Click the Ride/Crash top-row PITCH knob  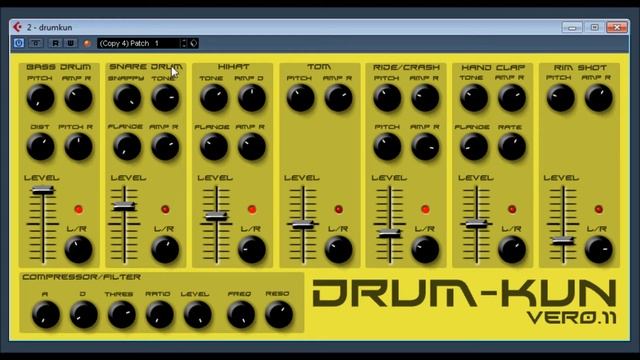click(x=387, y=98)
